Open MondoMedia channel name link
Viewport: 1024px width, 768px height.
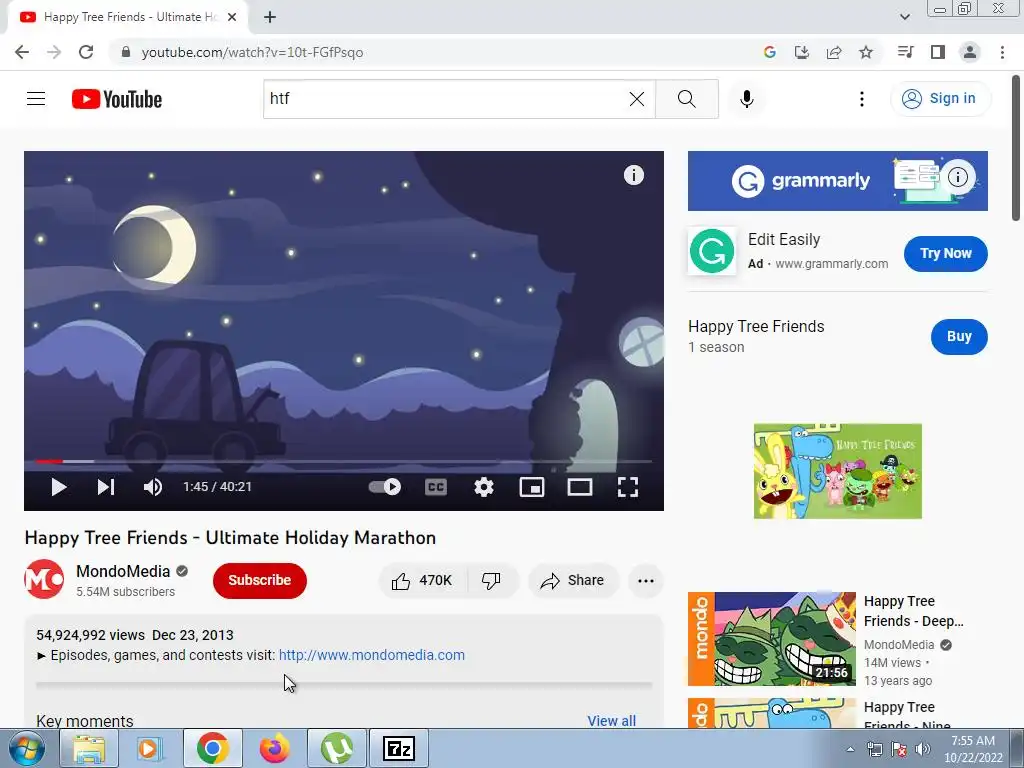[x=123, y=571]
